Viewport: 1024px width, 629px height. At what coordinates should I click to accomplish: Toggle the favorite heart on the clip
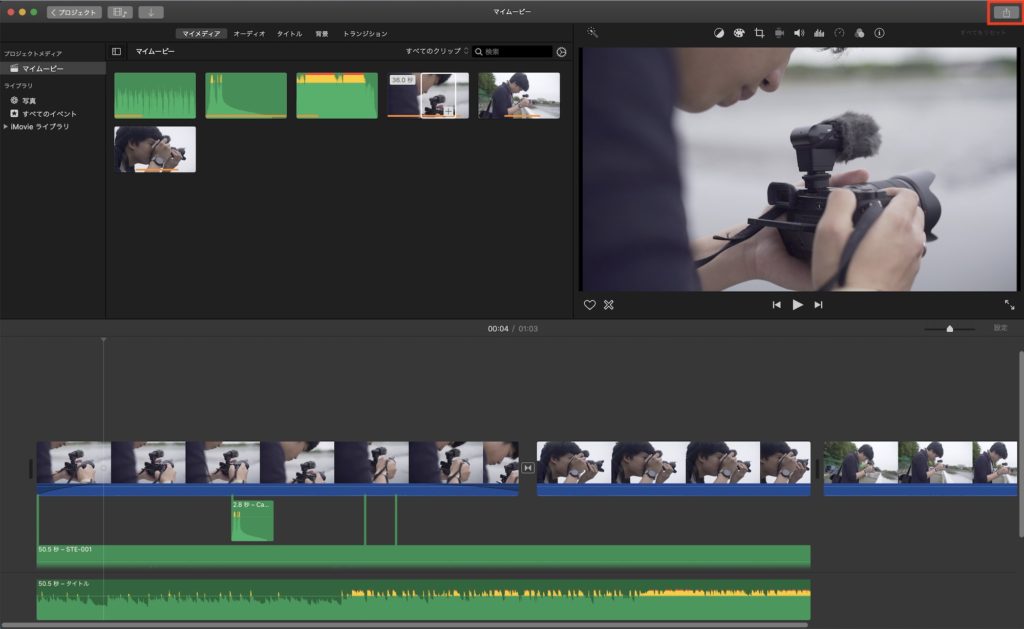click(590, 305)
